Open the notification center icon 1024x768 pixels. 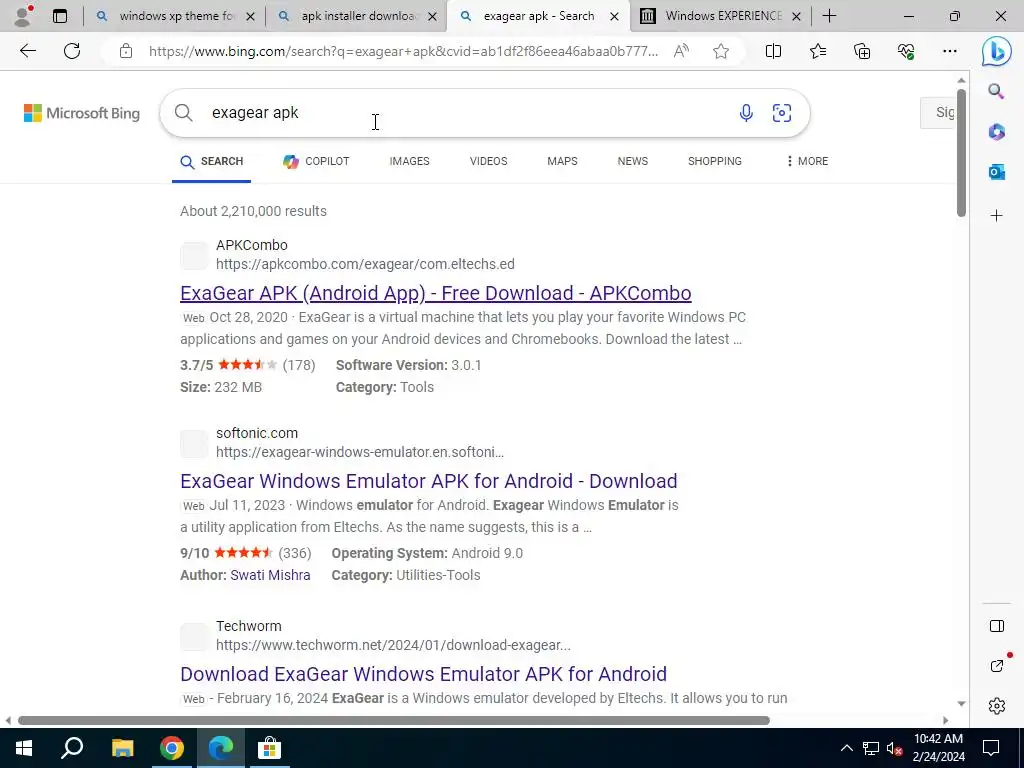991,748
